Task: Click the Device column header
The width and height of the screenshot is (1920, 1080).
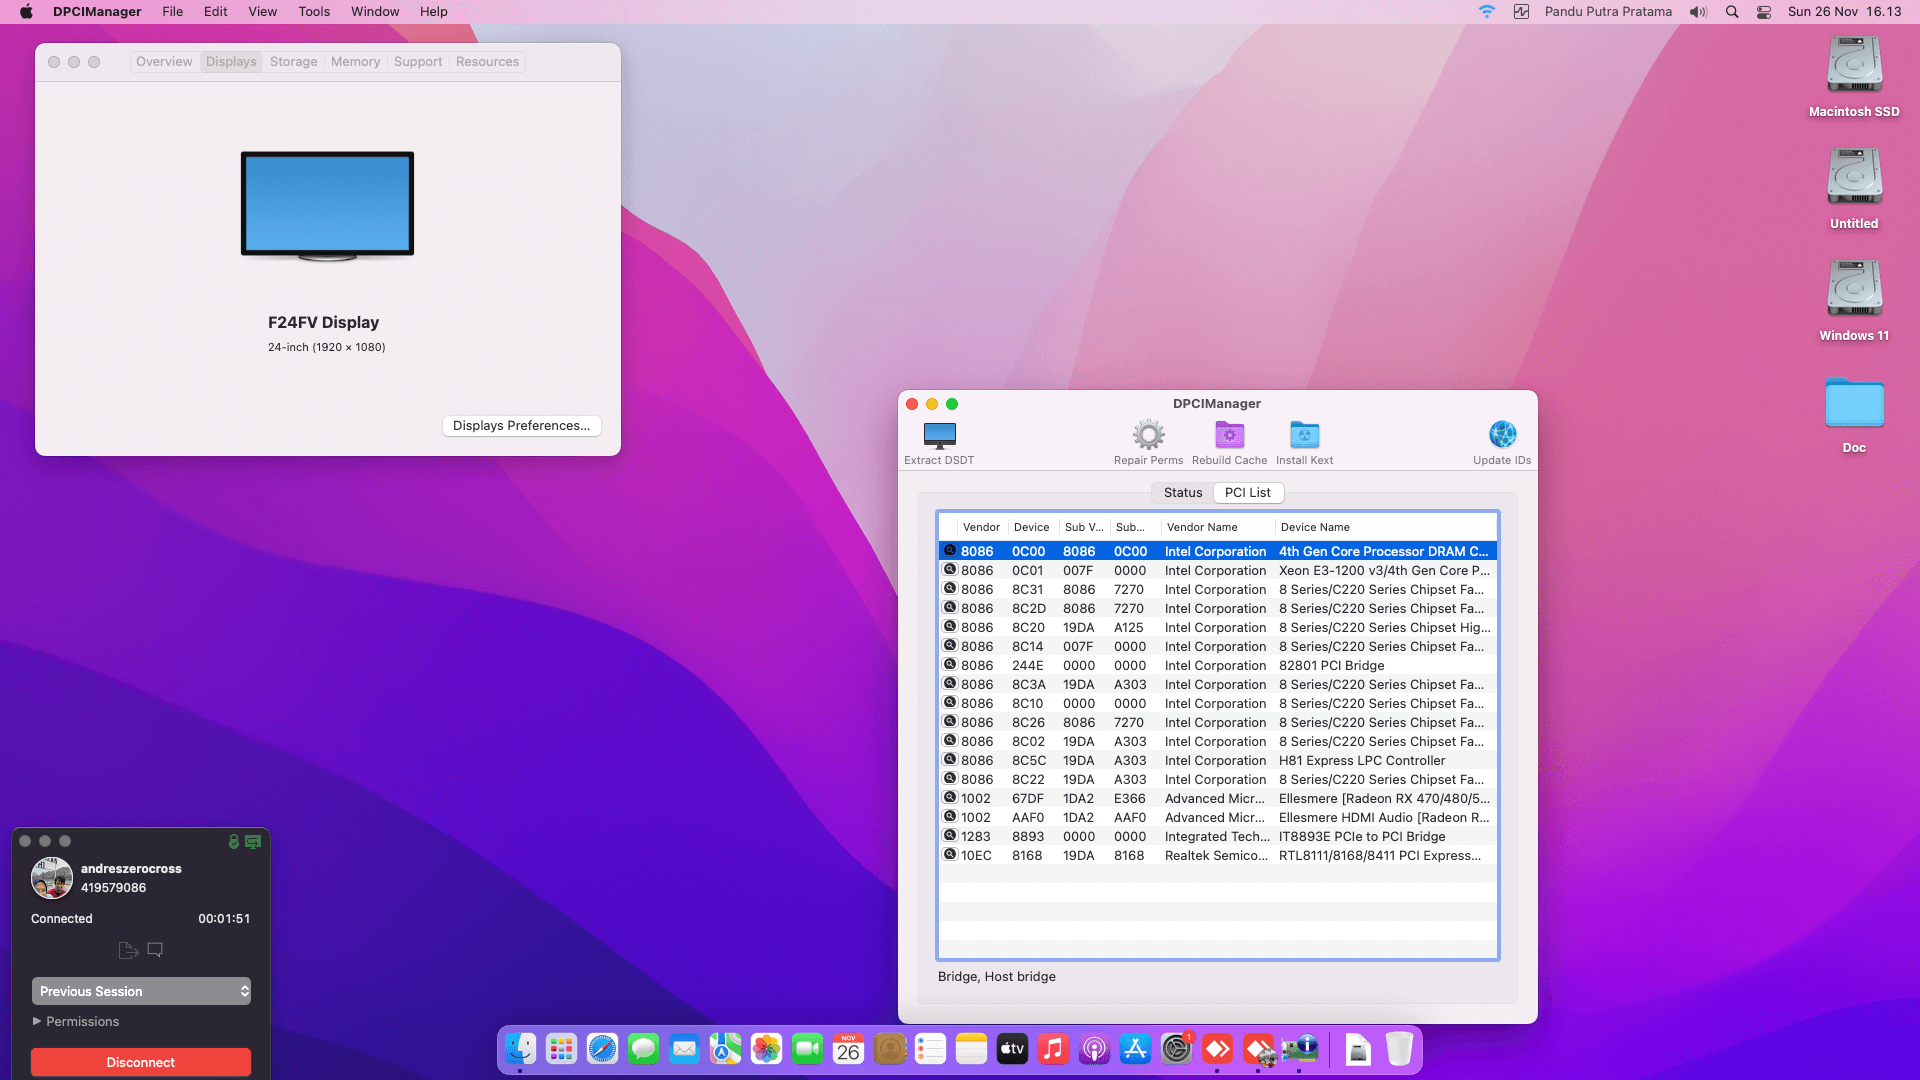Action: (1032, 527)
